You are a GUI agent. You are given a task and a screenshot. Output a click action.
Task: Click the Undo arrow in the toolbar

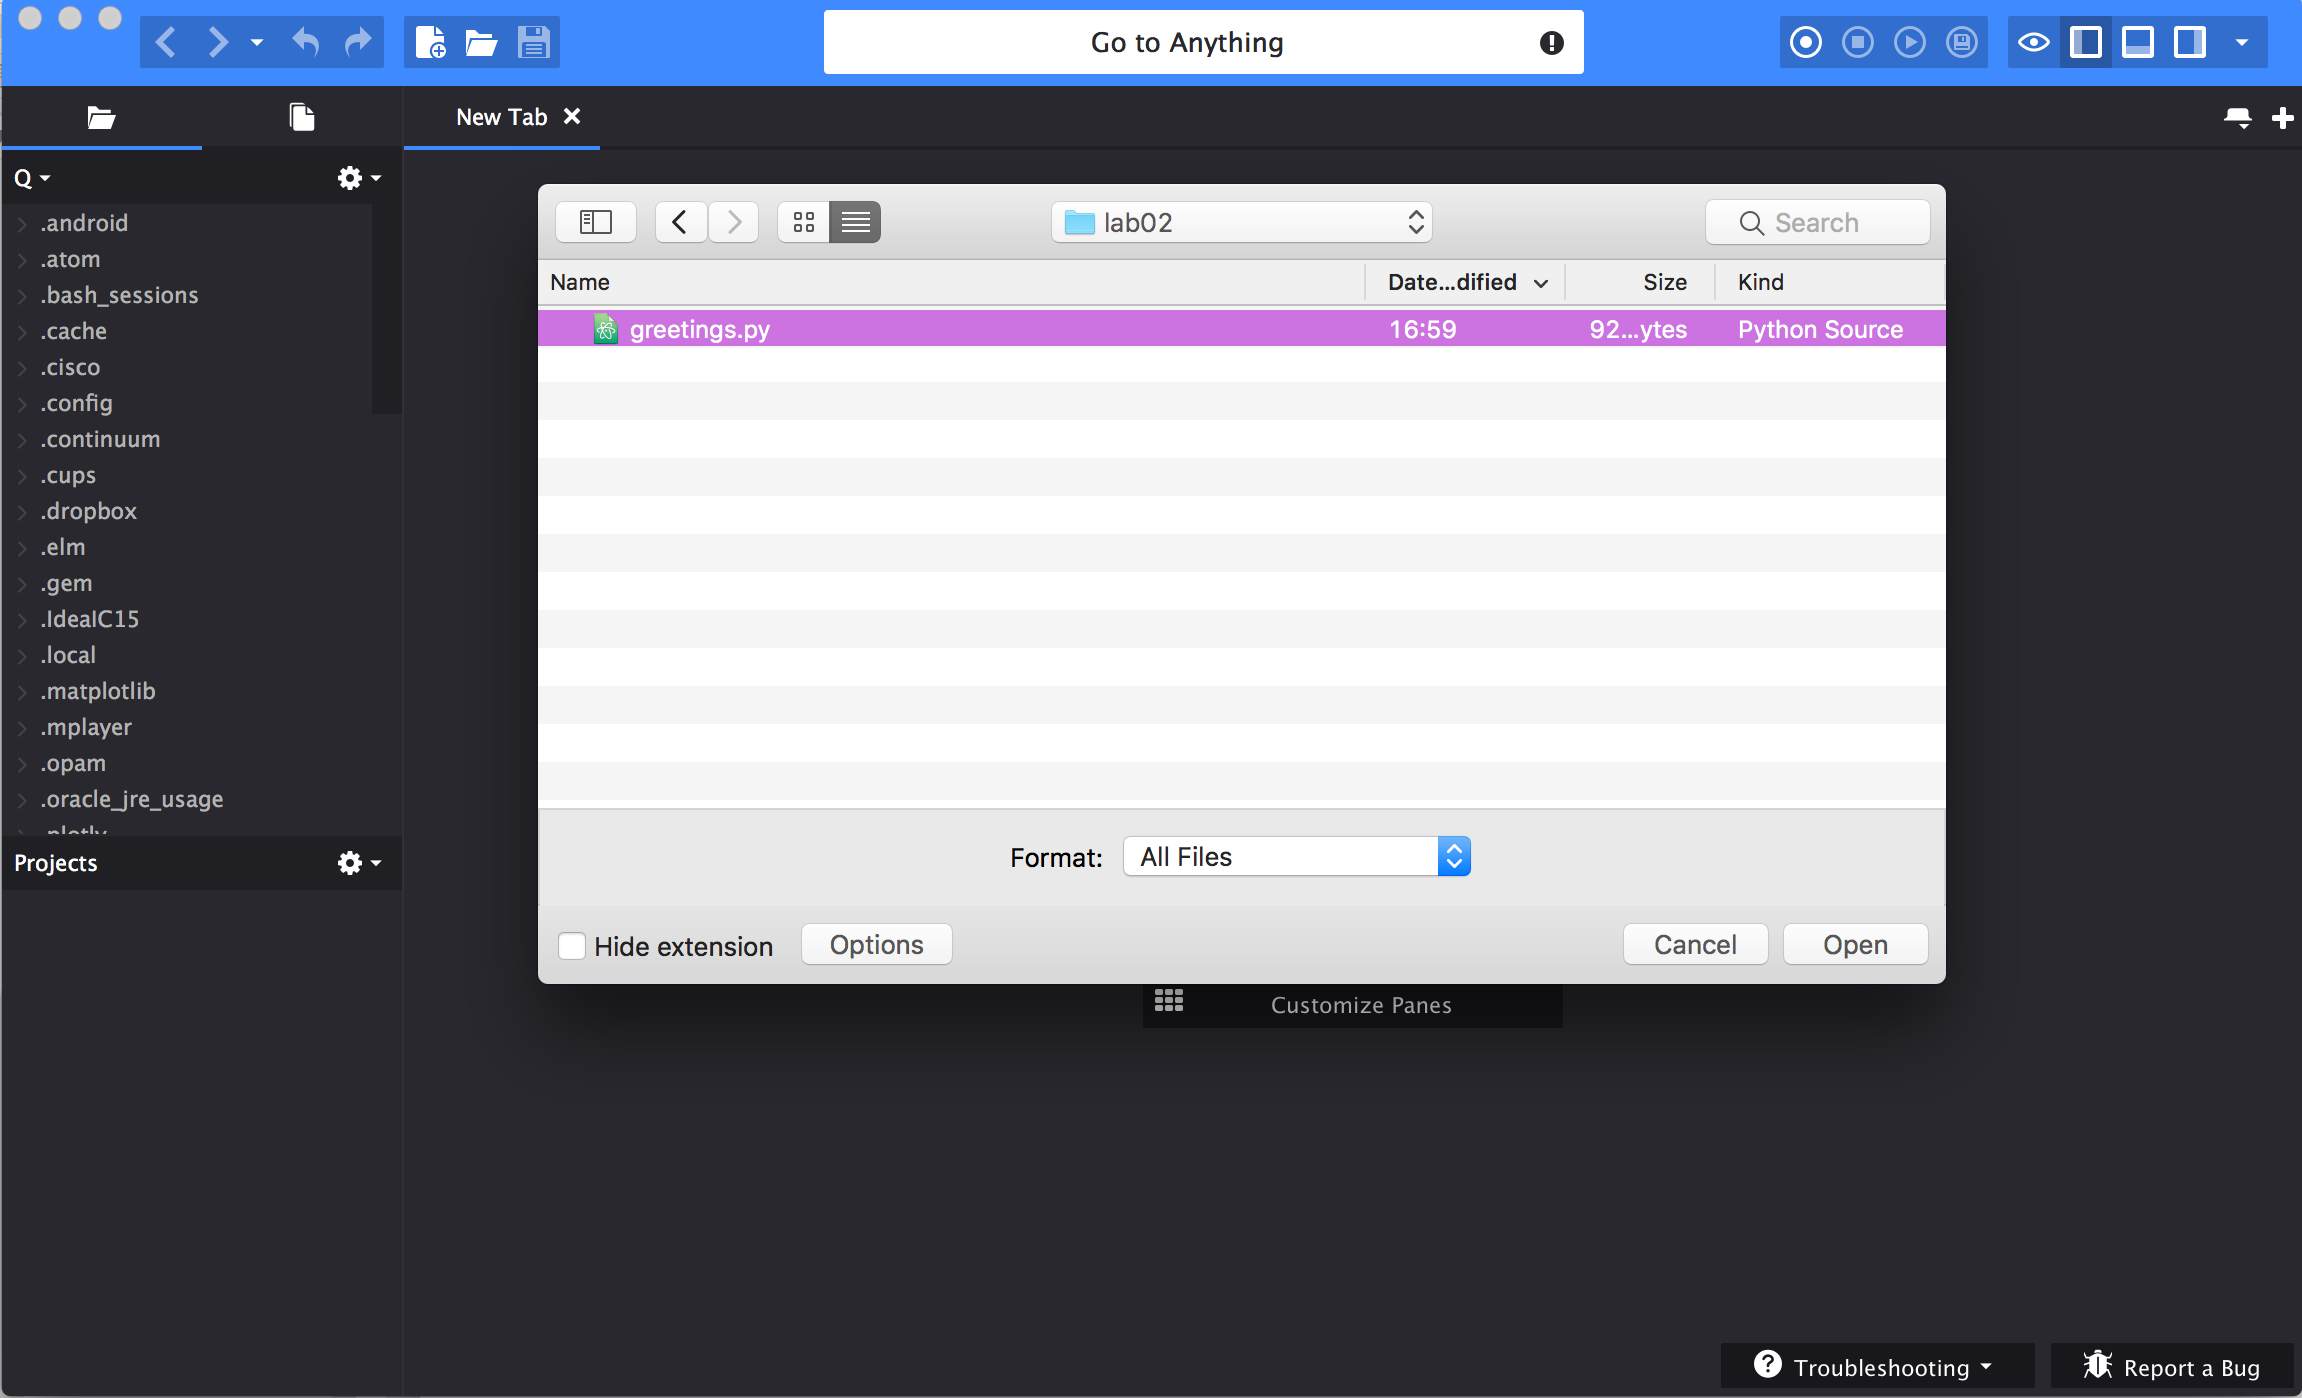click(x=306, y=42)
